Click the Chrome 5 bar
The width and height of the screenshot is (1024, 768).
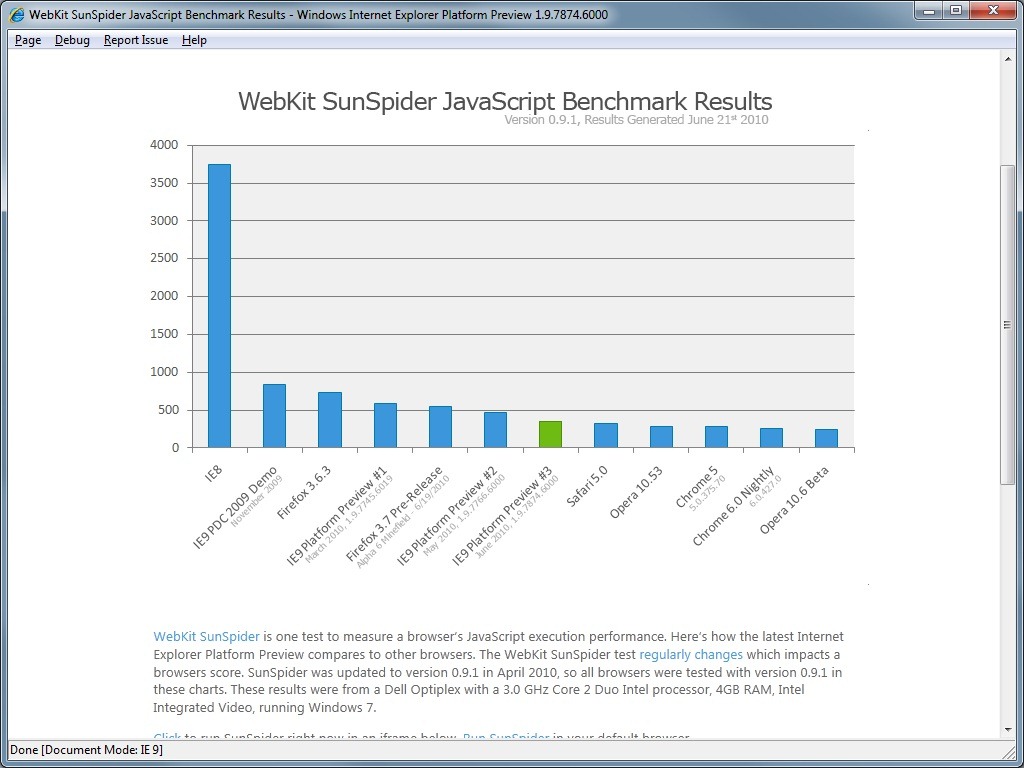(x=716, y=437)
